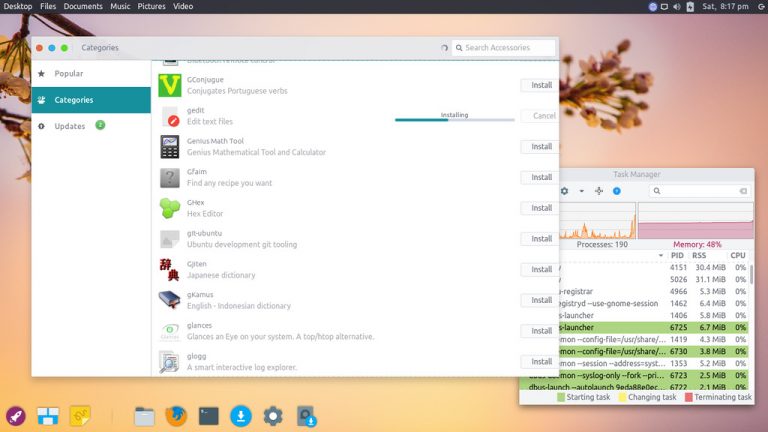Select Popular in the sidebar
This screenshot has height=432, width=768.
[91, 73]
